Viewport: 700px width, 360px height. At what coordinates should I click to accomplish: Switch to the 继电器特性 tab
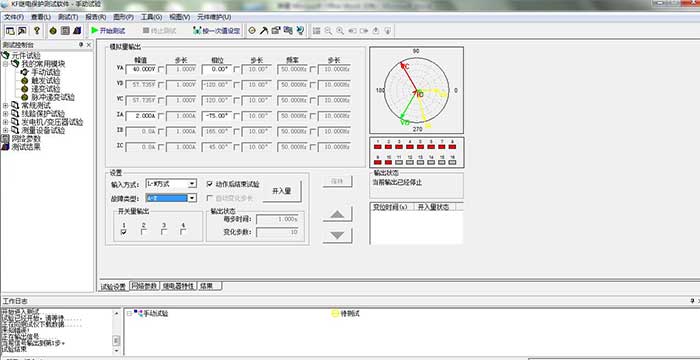tap(179, 286)
